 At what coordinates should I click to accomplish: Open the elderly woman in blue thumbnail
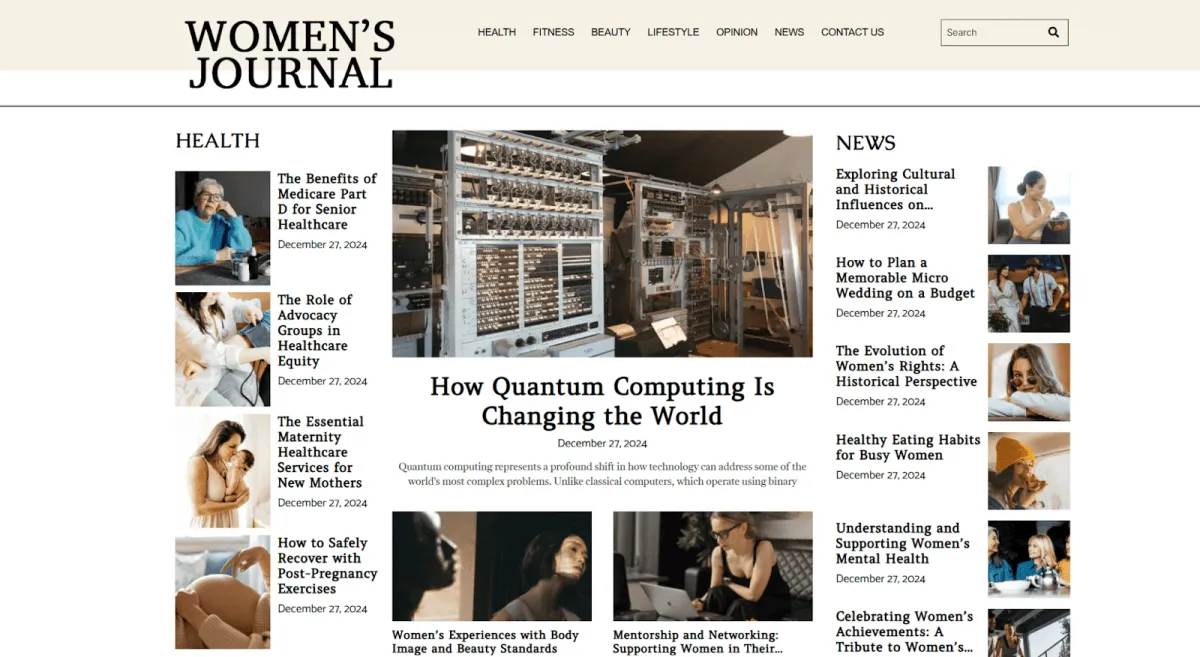pos(222,228)
